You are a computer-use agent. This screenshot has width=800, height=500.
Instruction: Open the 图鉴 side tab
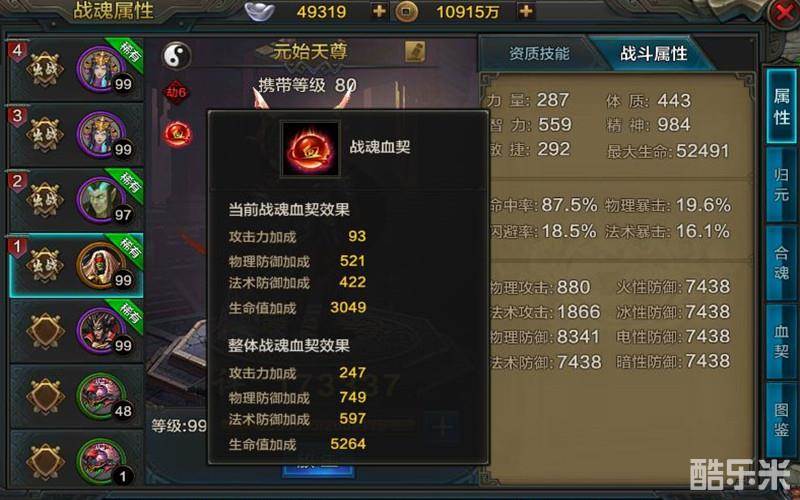(x=781, y=420)
